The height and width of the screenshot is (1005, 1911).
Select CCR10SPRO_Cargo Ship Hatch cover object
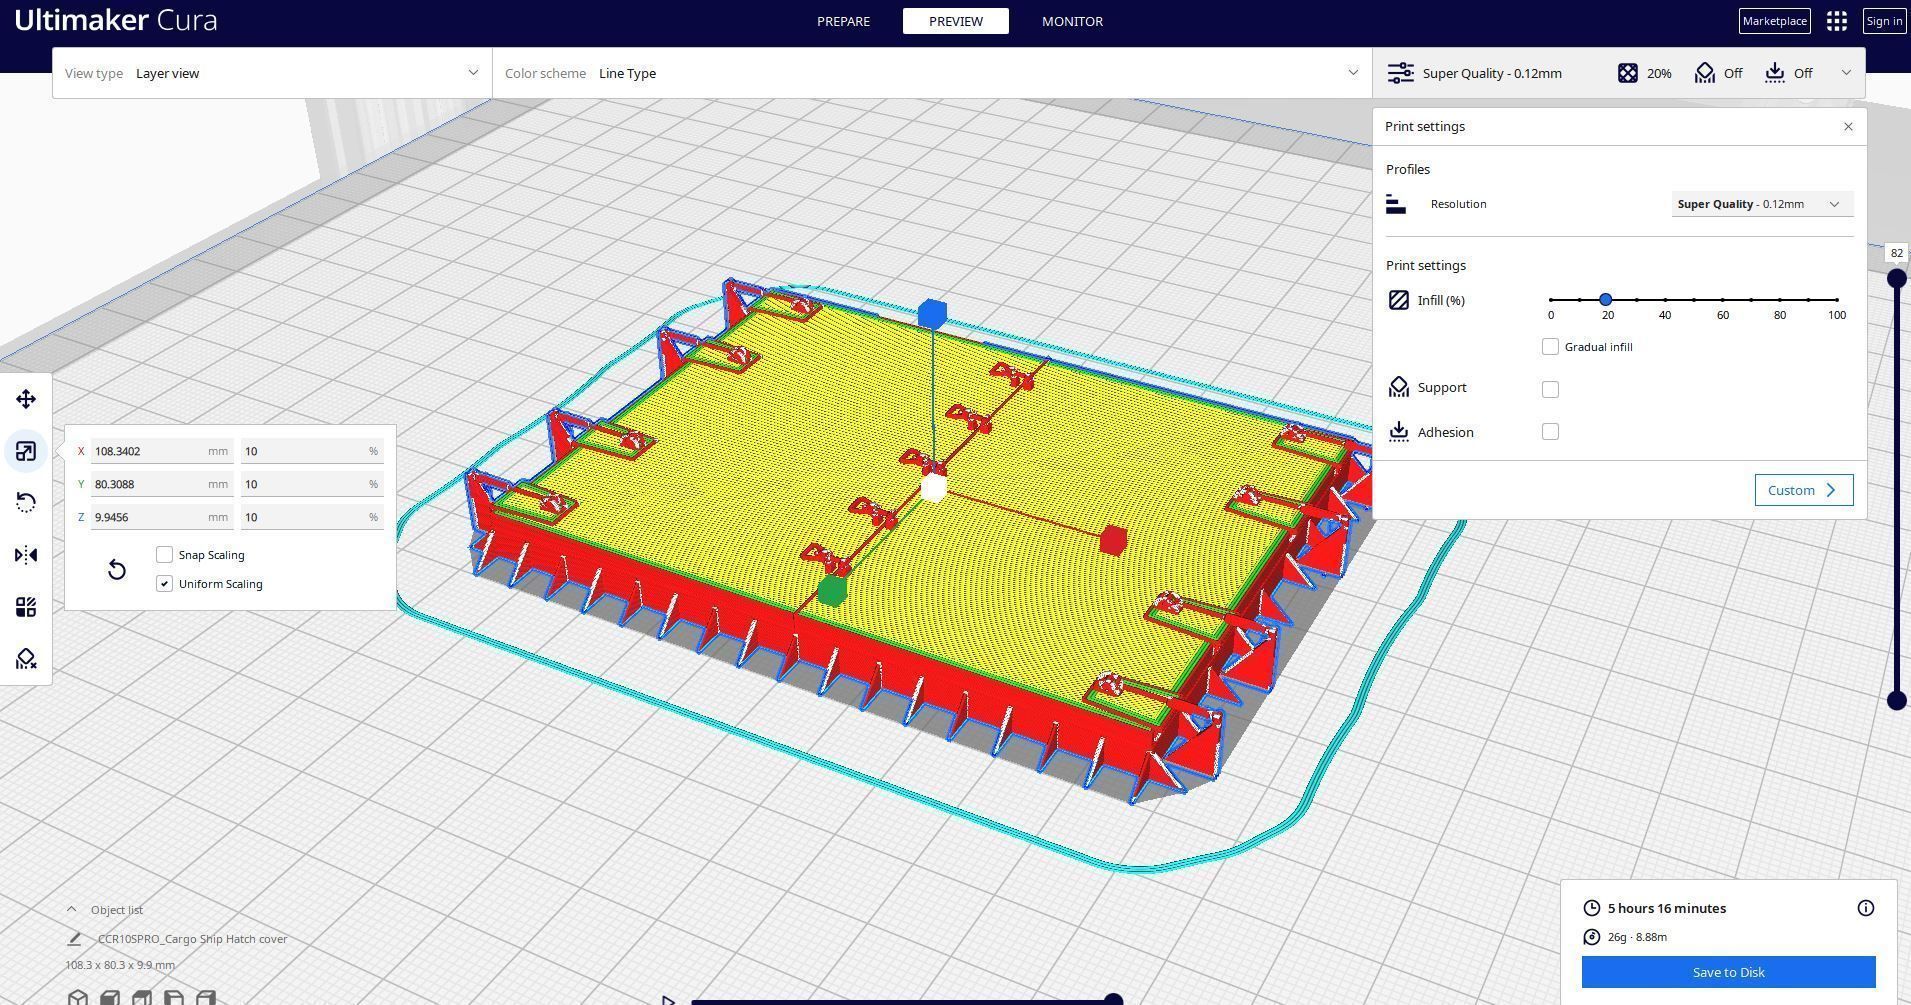(192, 939)
